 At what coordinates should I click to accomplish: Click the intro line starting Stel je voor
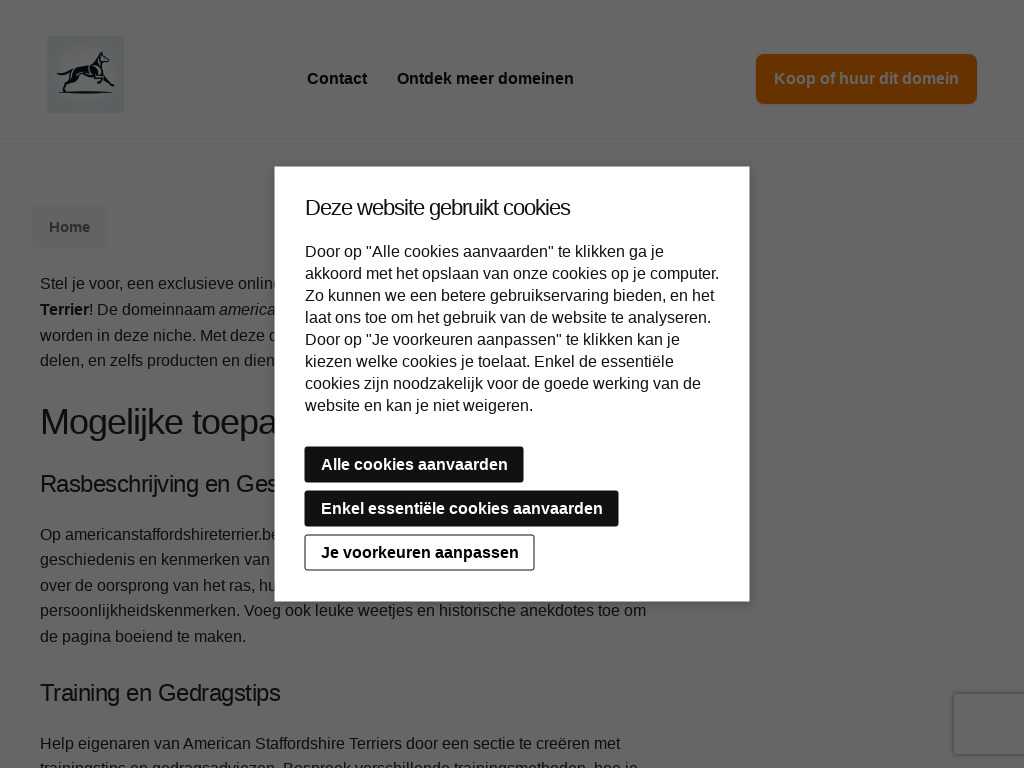coord(157,284)
